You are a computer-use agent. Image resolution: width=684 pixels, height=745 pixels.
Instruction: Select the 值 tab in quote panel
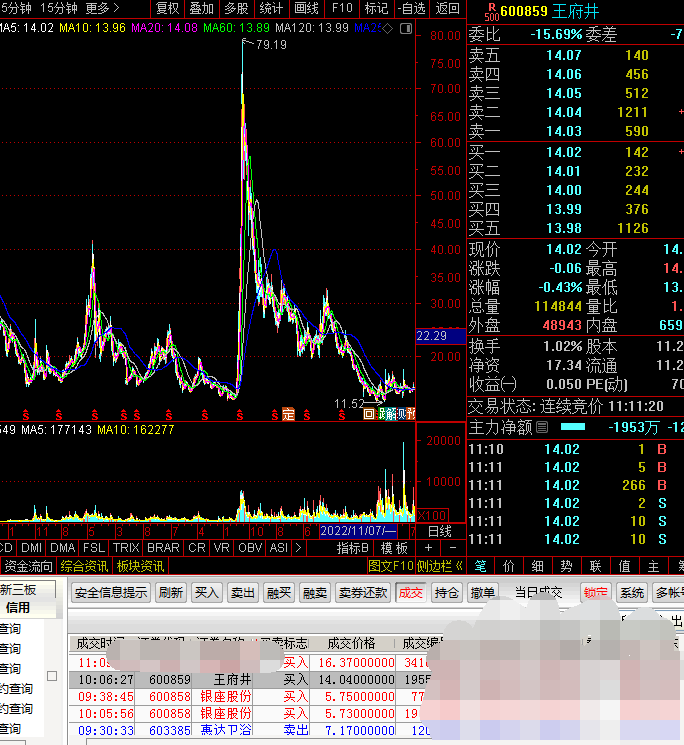[x=624, y=566]
